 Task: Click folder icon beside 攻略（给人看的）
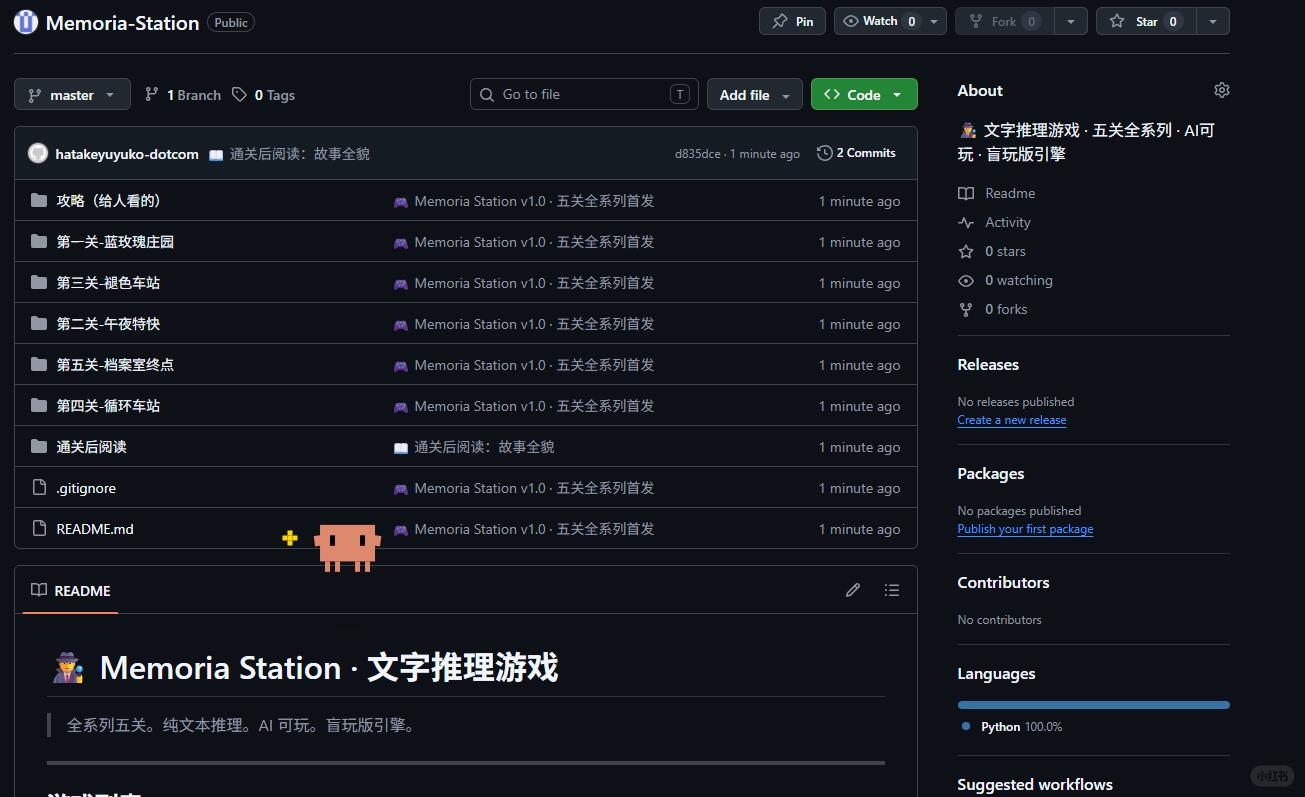(x=39, y=201)
